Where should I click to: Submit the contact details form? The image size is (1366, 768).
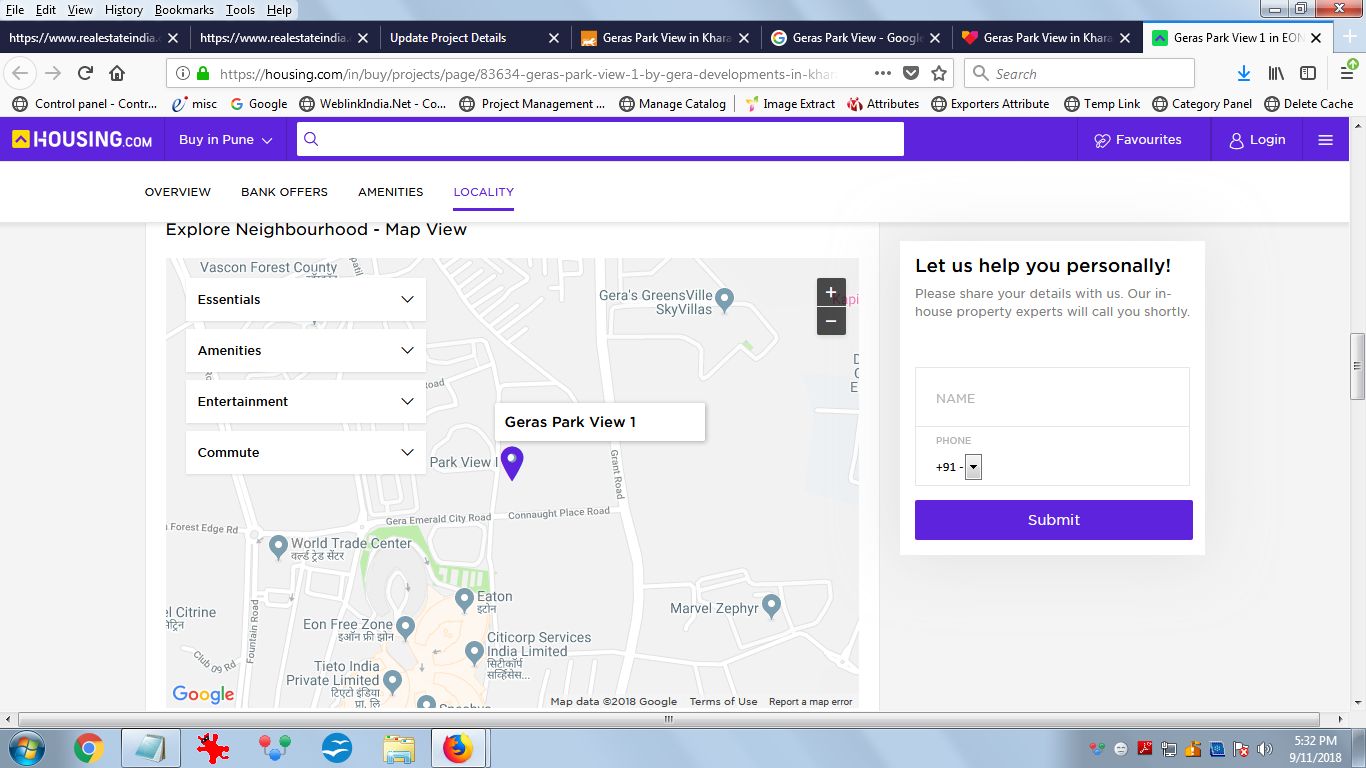point(1054,520)
